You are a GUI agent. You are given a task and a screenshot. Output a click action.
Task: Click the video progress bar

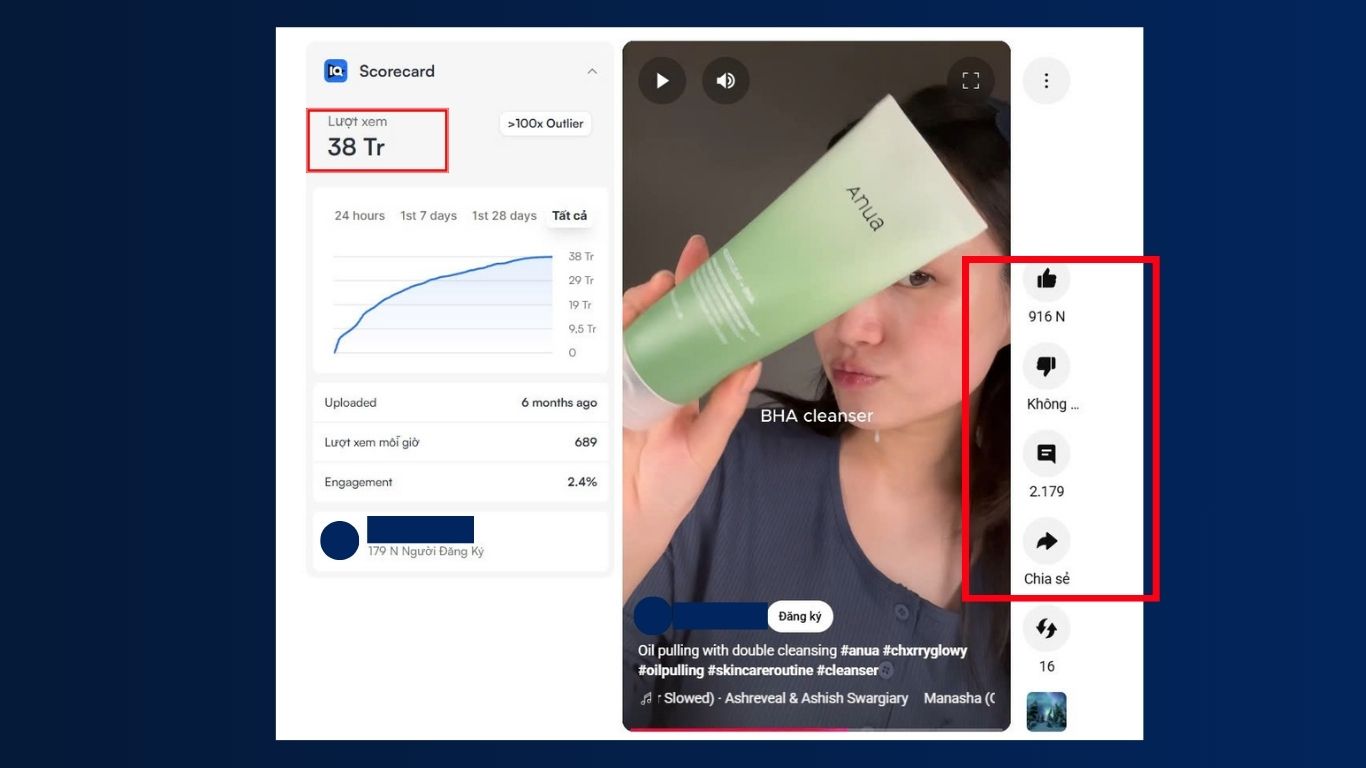[816, 729]
